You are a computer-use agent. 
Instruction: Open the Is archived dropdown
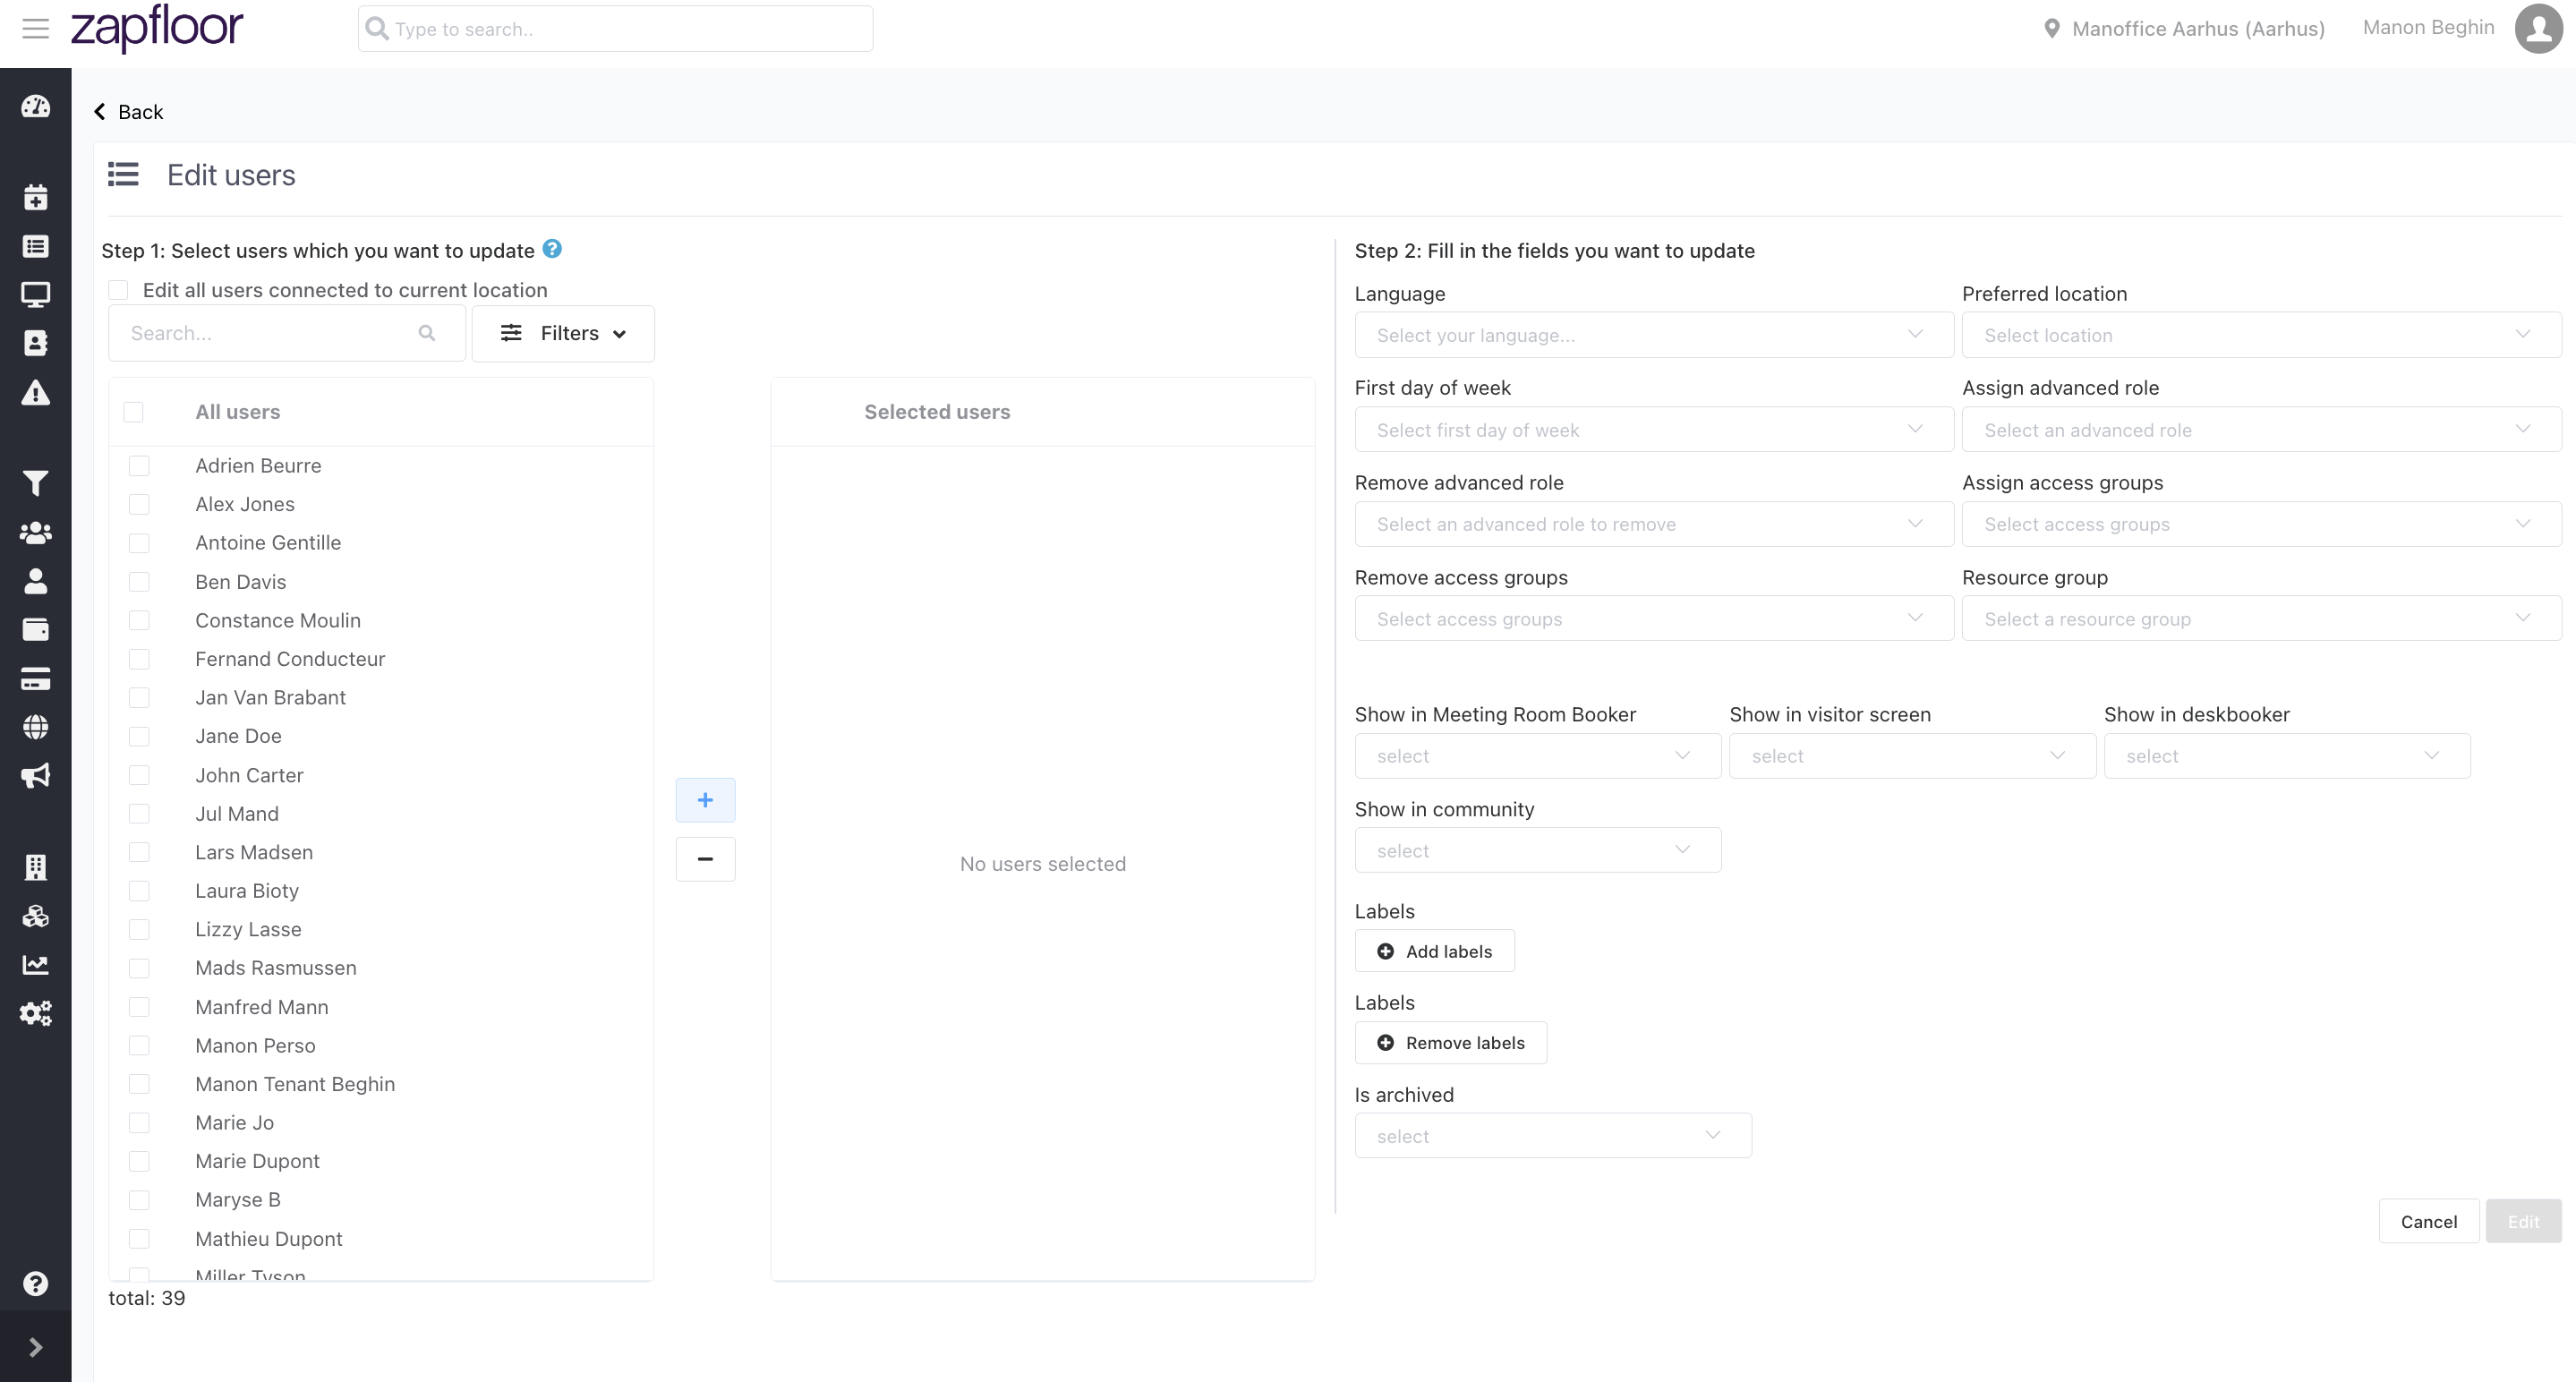1553,1136
